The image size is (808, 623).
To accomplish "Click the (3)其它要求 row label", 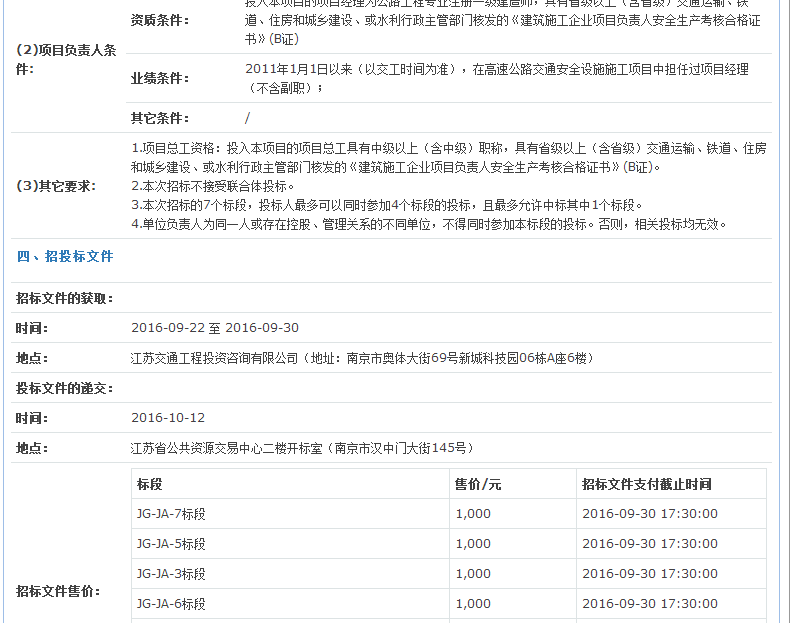I will tap(56, 186).
